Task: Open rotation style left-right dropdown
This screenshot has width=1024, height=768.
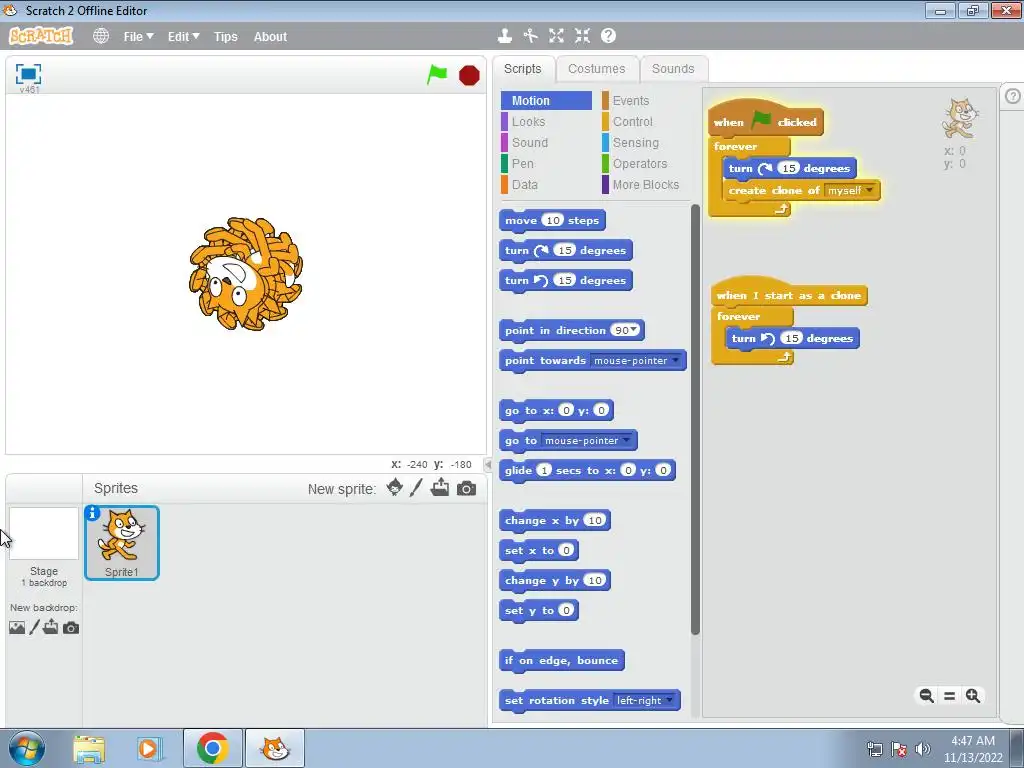Action: click(x=669, y=700)
